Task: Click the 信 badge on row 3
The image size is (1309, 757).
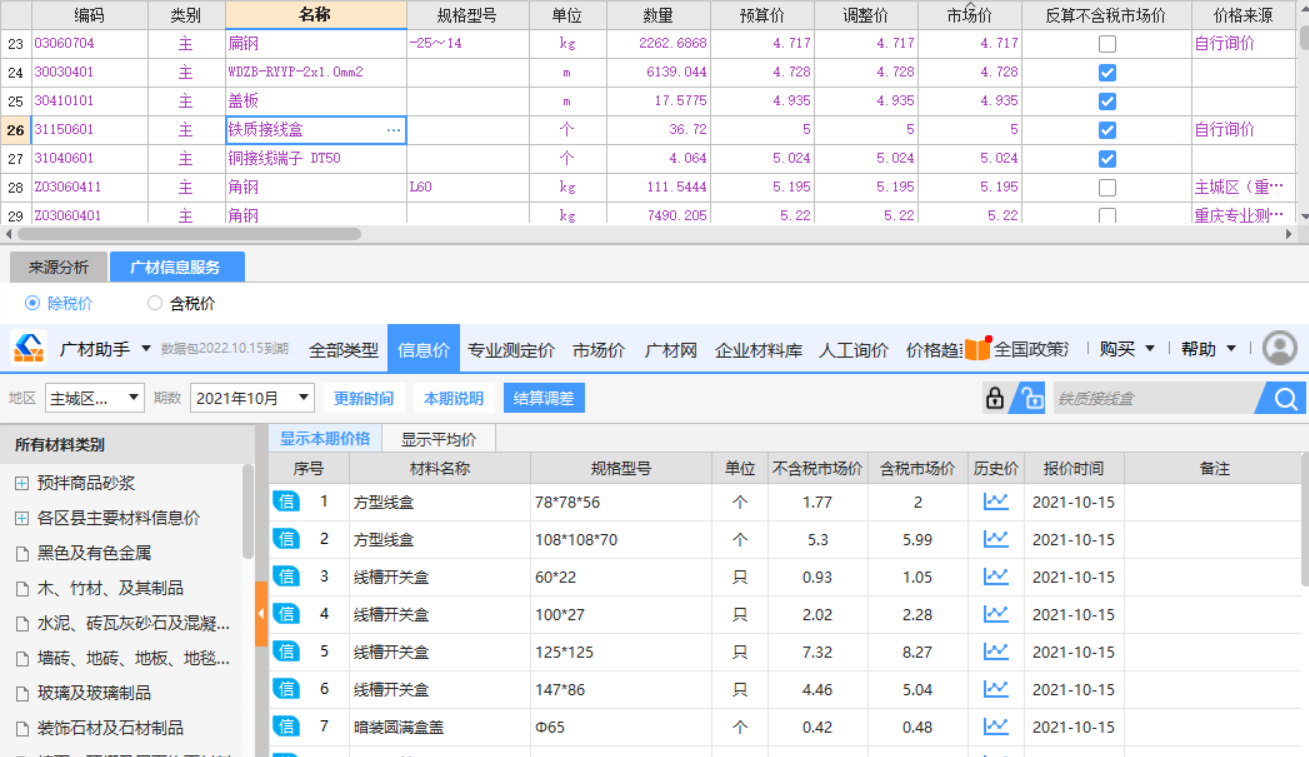Action: pyautogui.click(x=286, y=576)
